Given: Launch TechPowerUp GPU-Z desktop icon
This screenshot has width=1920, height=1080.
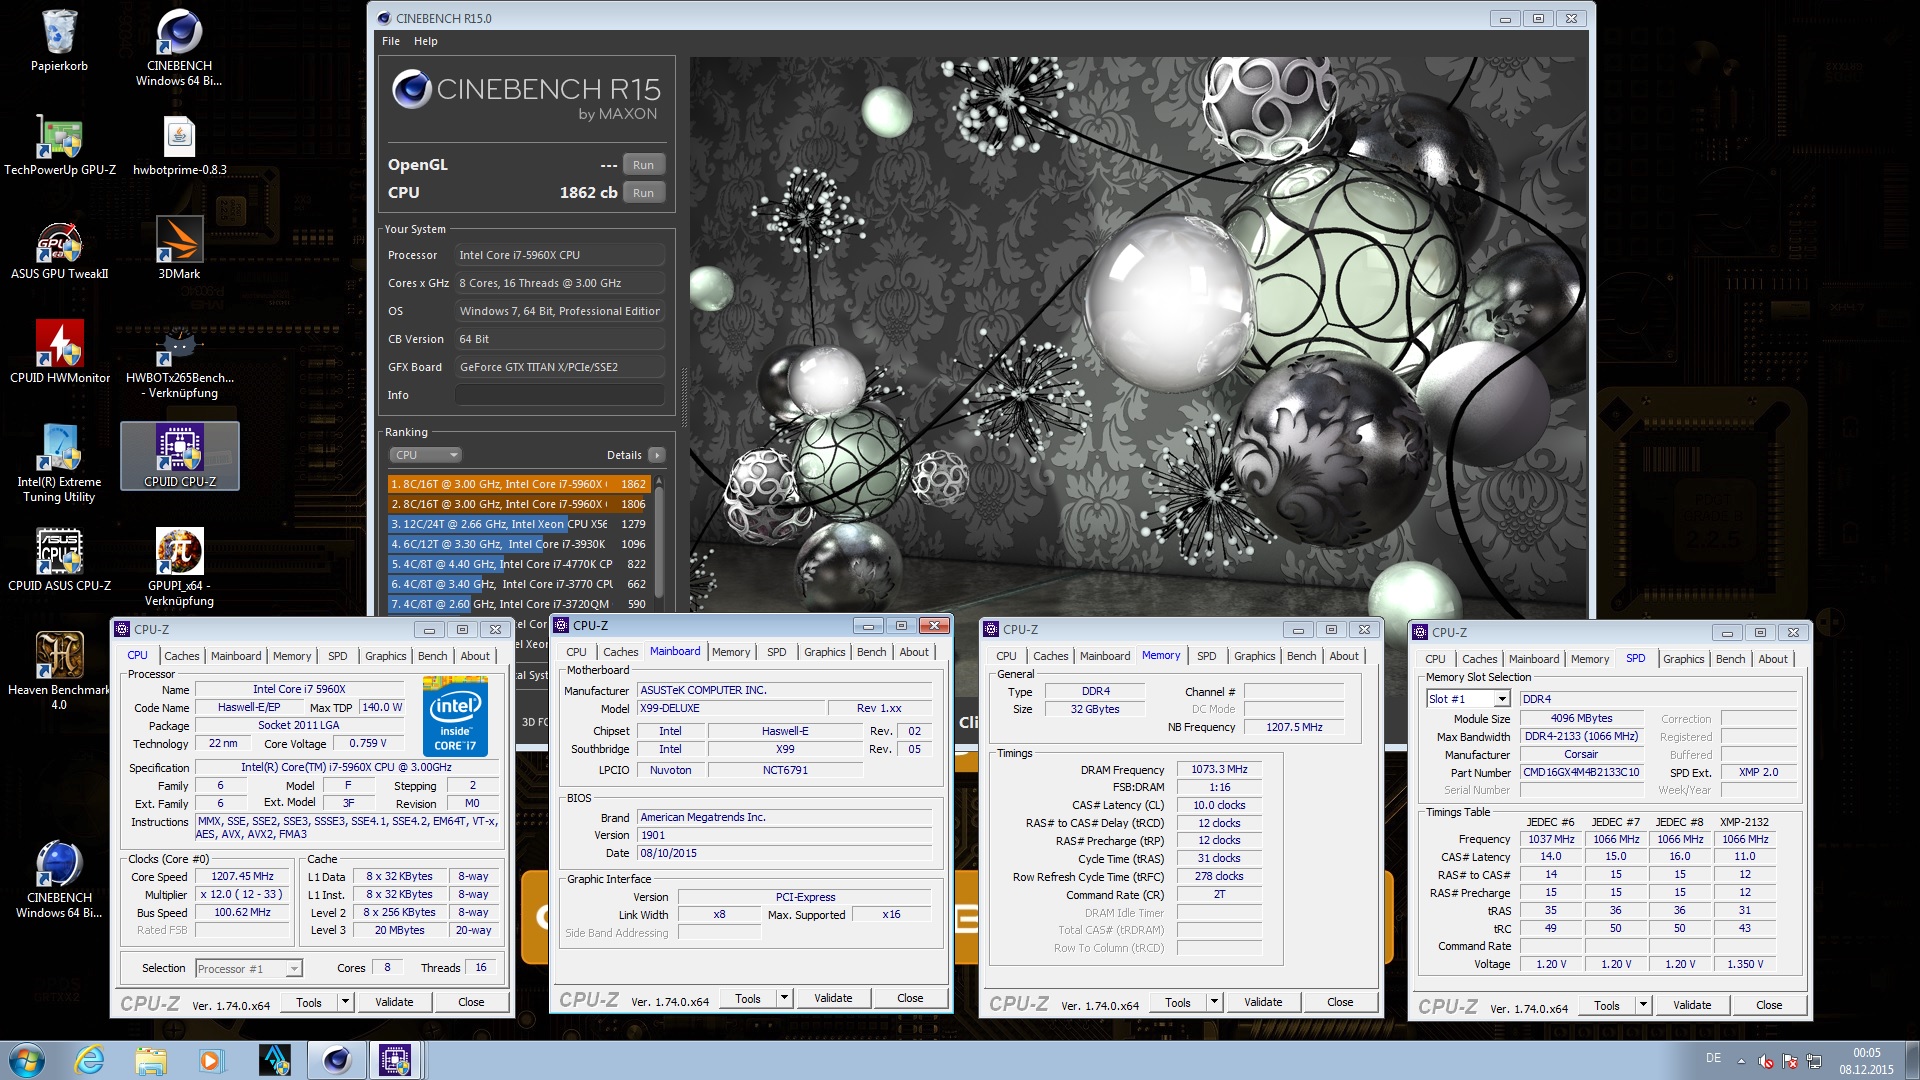Looking at the screenshot, I should pos(60,145).
